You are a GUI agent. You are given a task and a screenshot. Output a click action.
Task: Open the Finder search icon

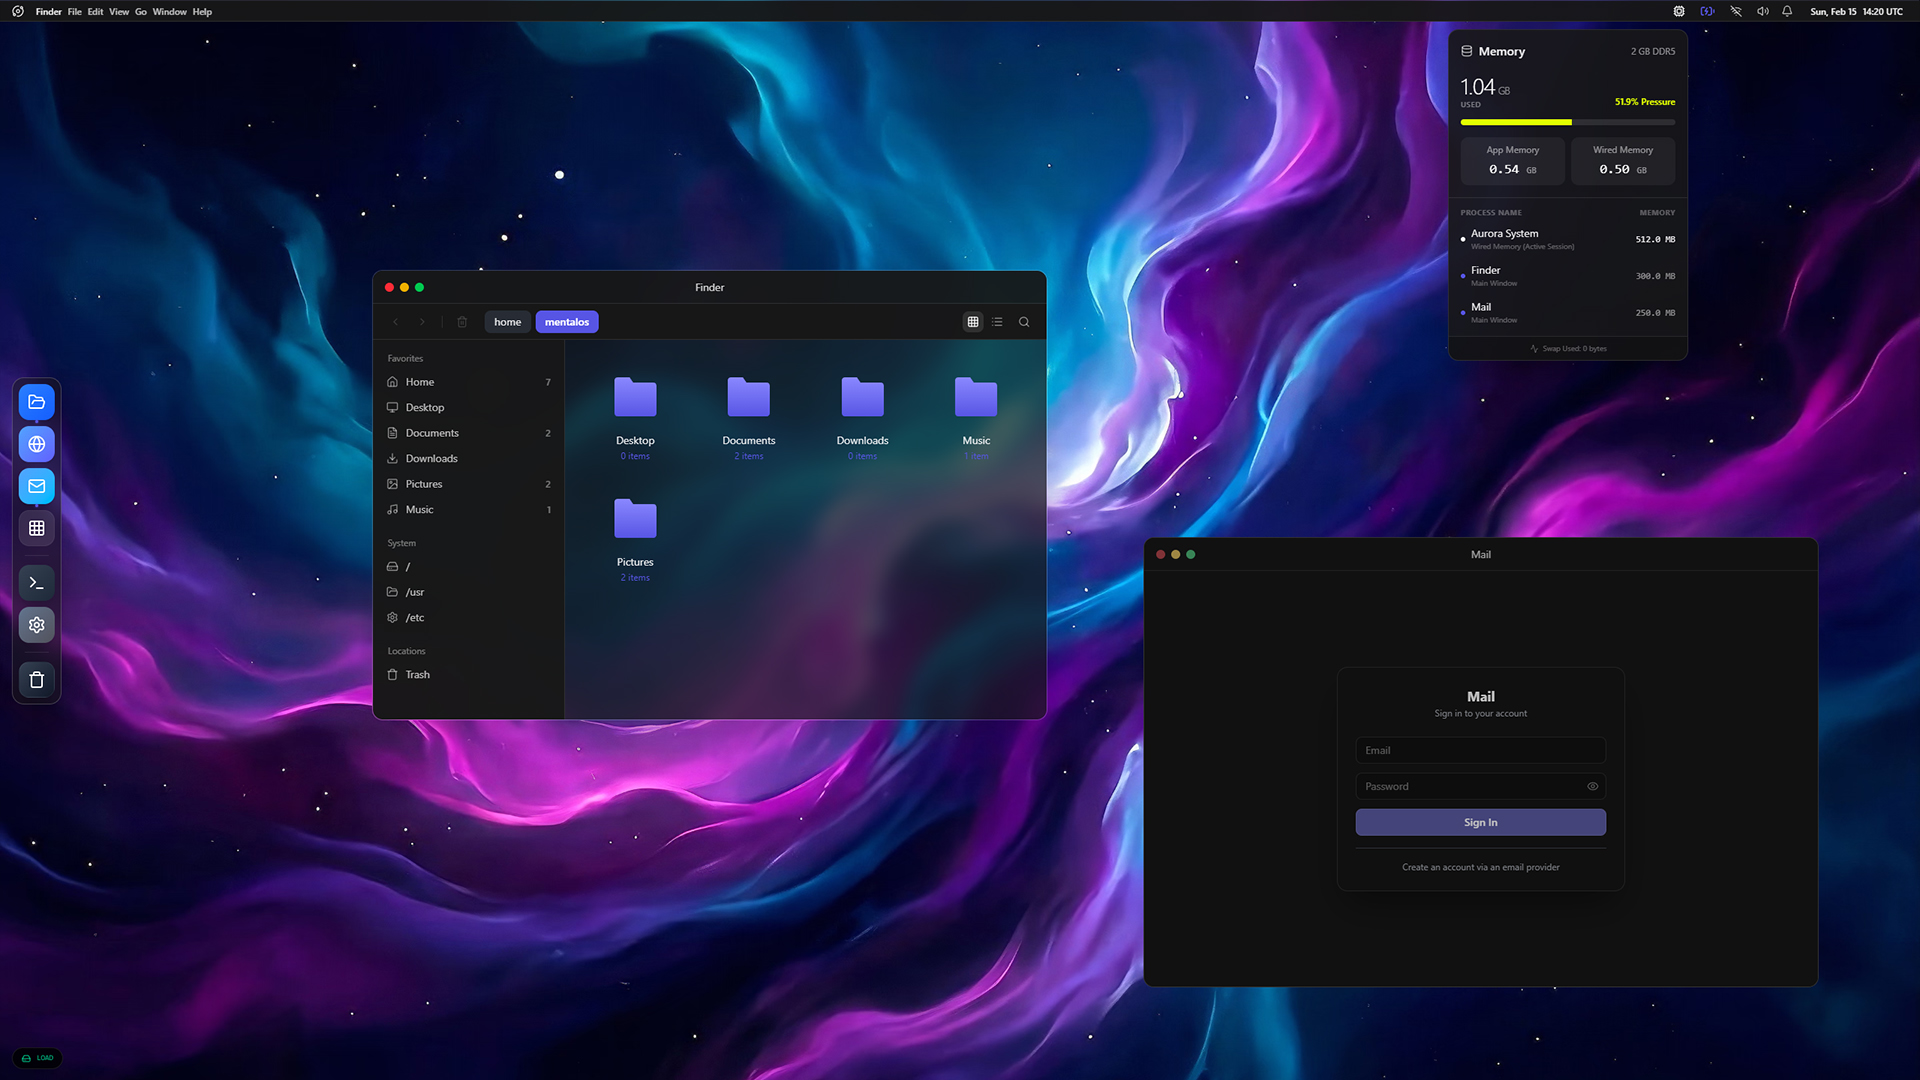point(1024,322)
